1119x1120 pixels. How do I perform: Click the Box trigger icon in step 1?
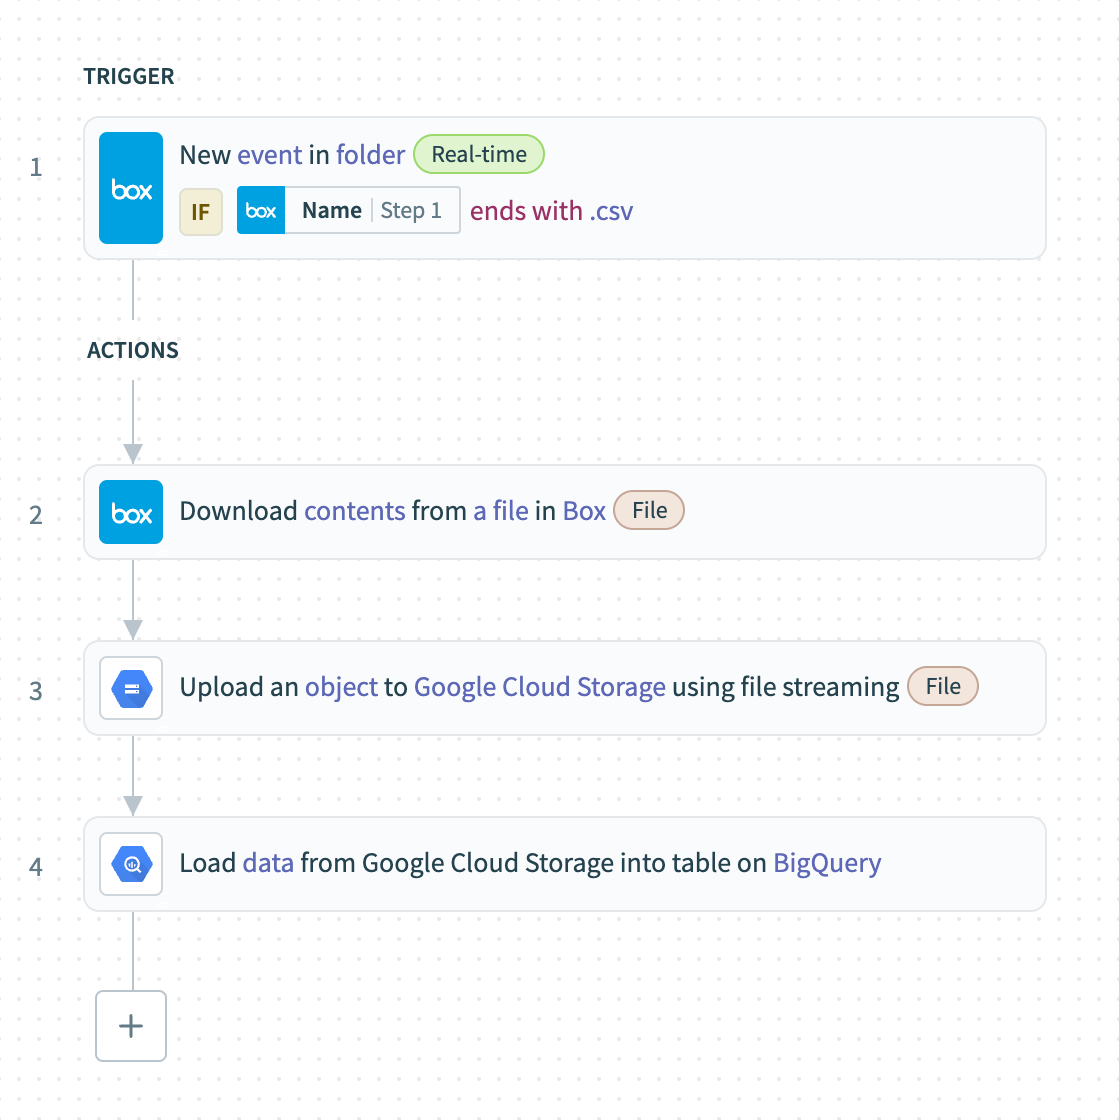point(130,188)
